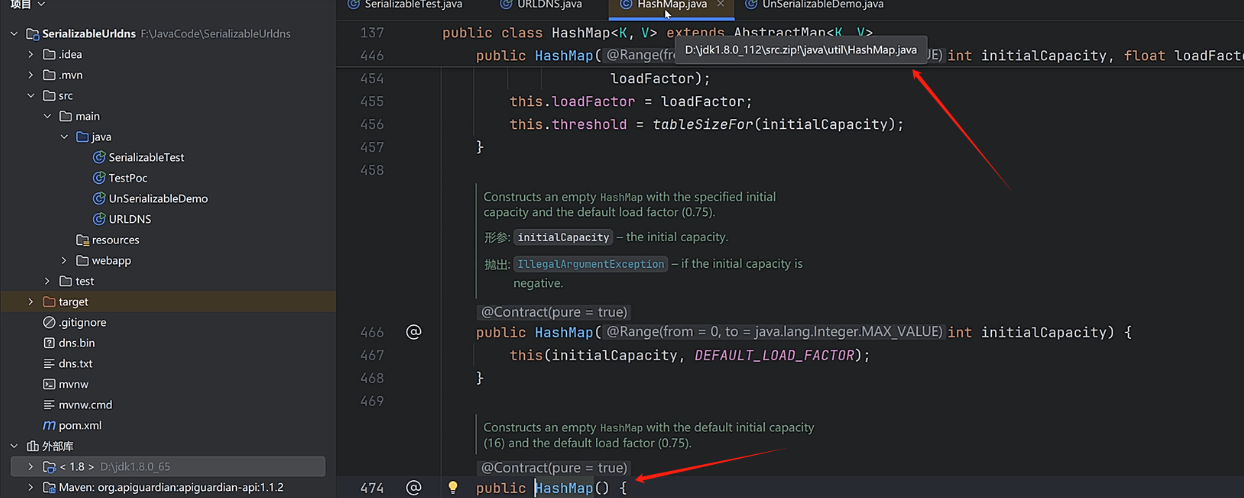
Task: Click the IllegalArgumentException doc link
Action: (590, 264)
